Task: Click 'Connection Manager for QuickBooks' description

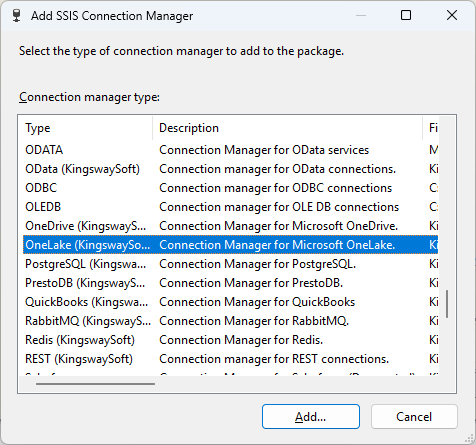Action: pyautogui.click(x=257, y=302)
